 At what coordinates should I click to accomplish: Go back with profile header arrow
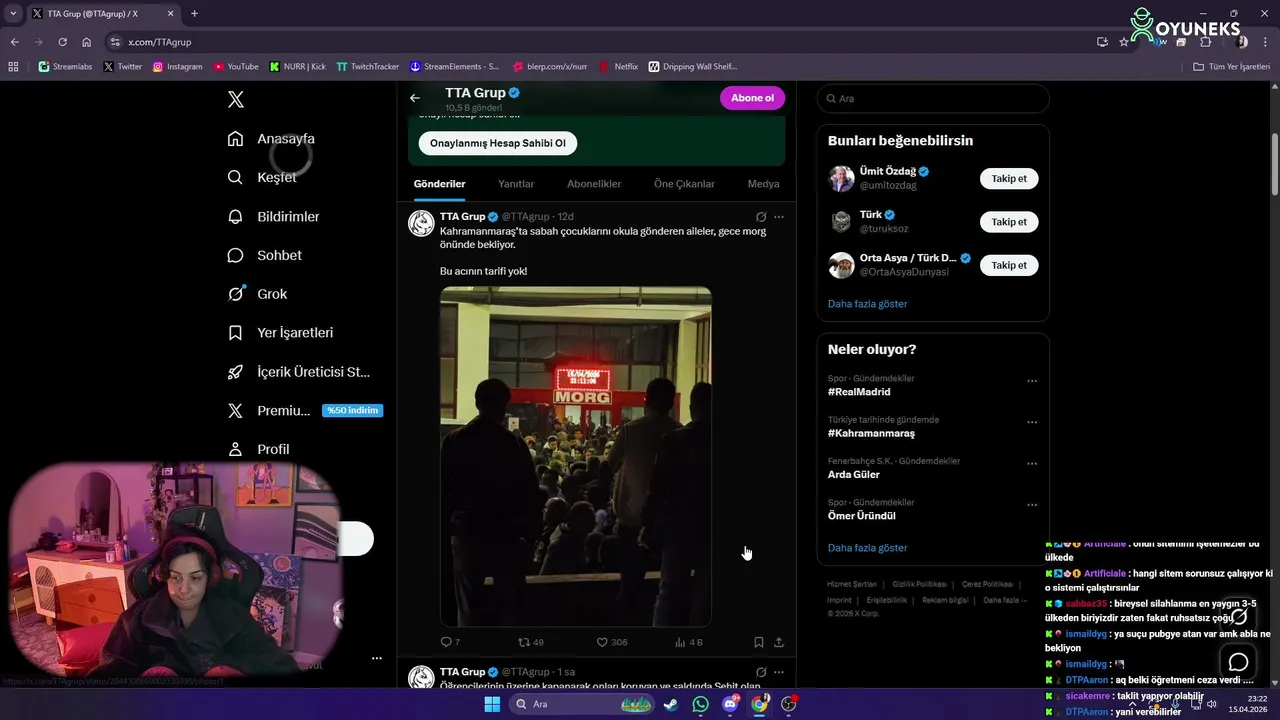click(x=415, y=98)
